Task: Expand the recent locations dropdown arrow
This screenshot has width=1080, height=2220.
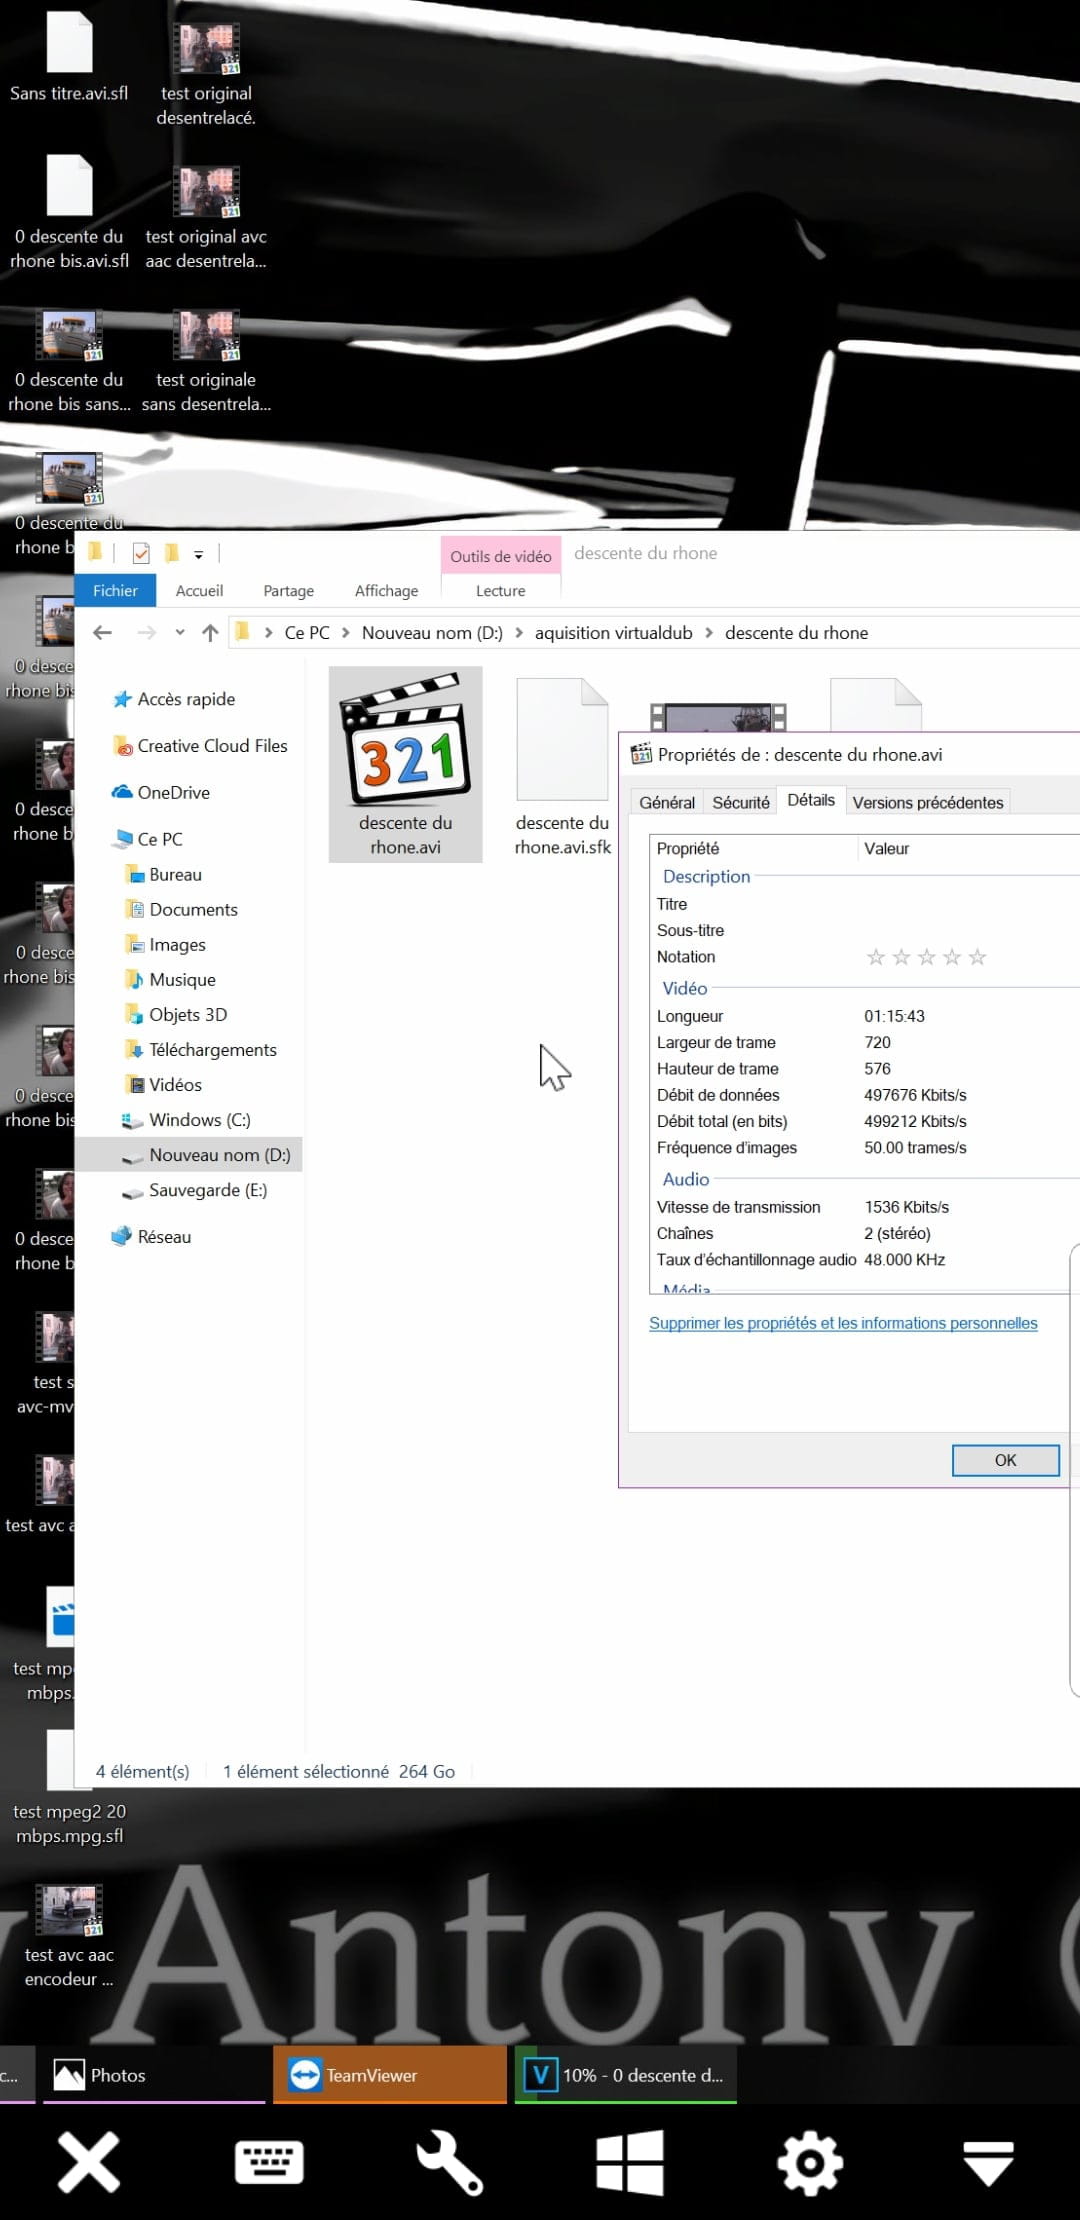Action: click(180, 633)
